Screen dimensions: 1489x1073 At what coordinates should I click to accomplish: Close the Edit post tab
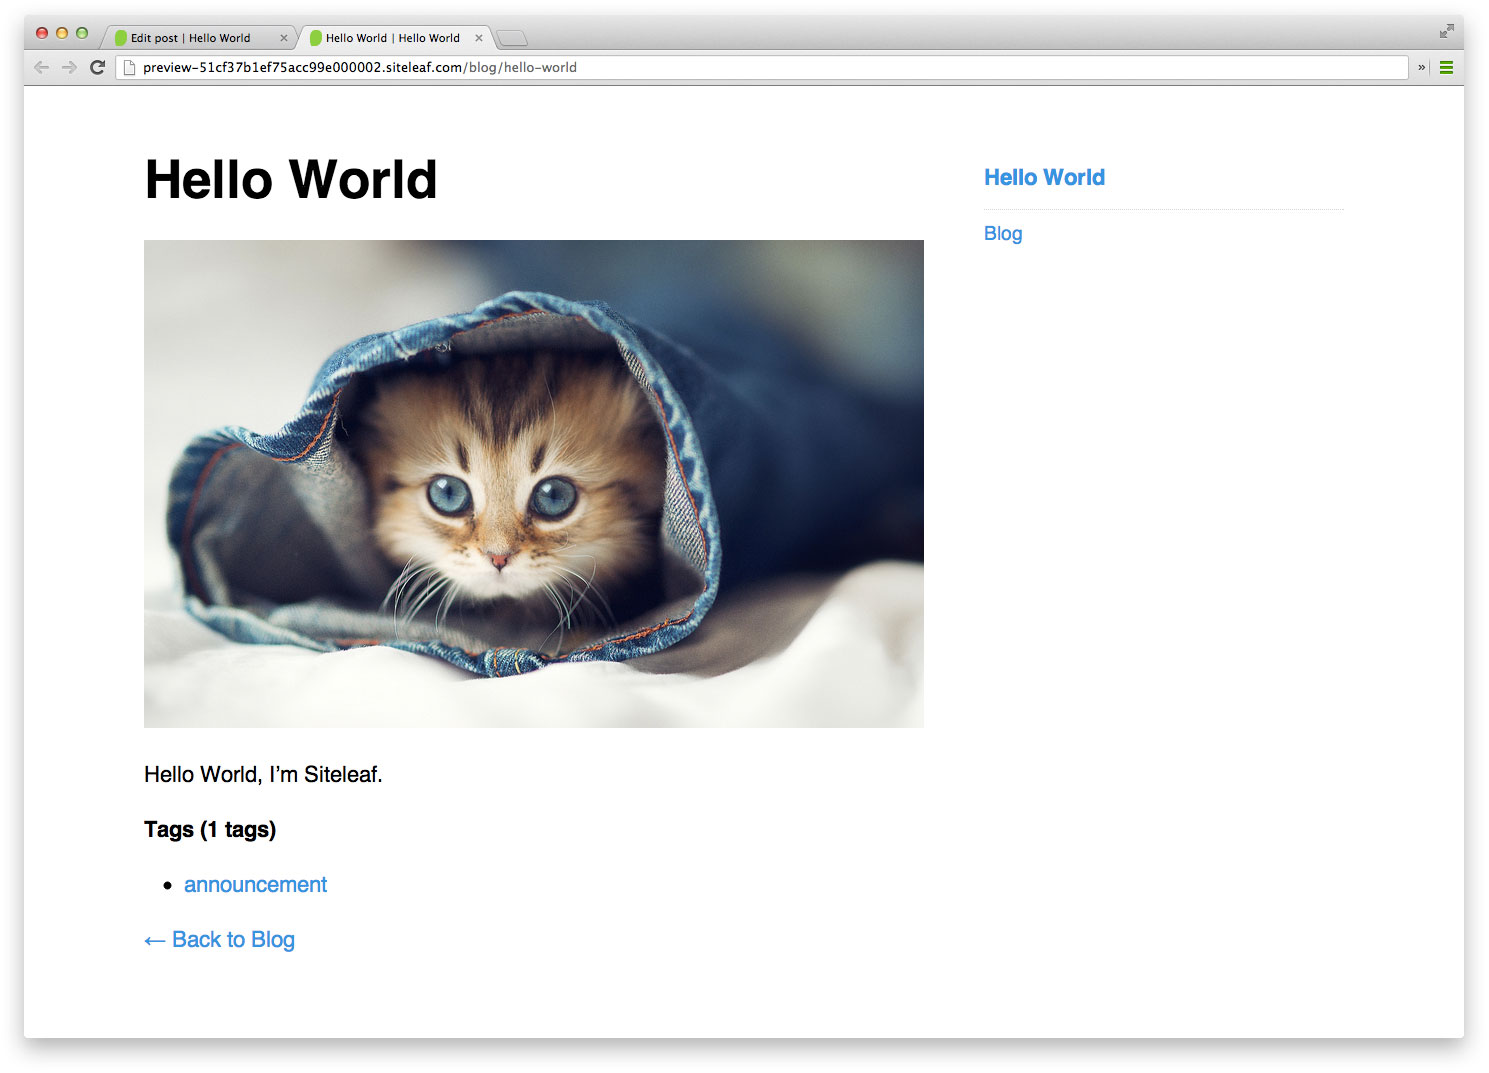284,38
